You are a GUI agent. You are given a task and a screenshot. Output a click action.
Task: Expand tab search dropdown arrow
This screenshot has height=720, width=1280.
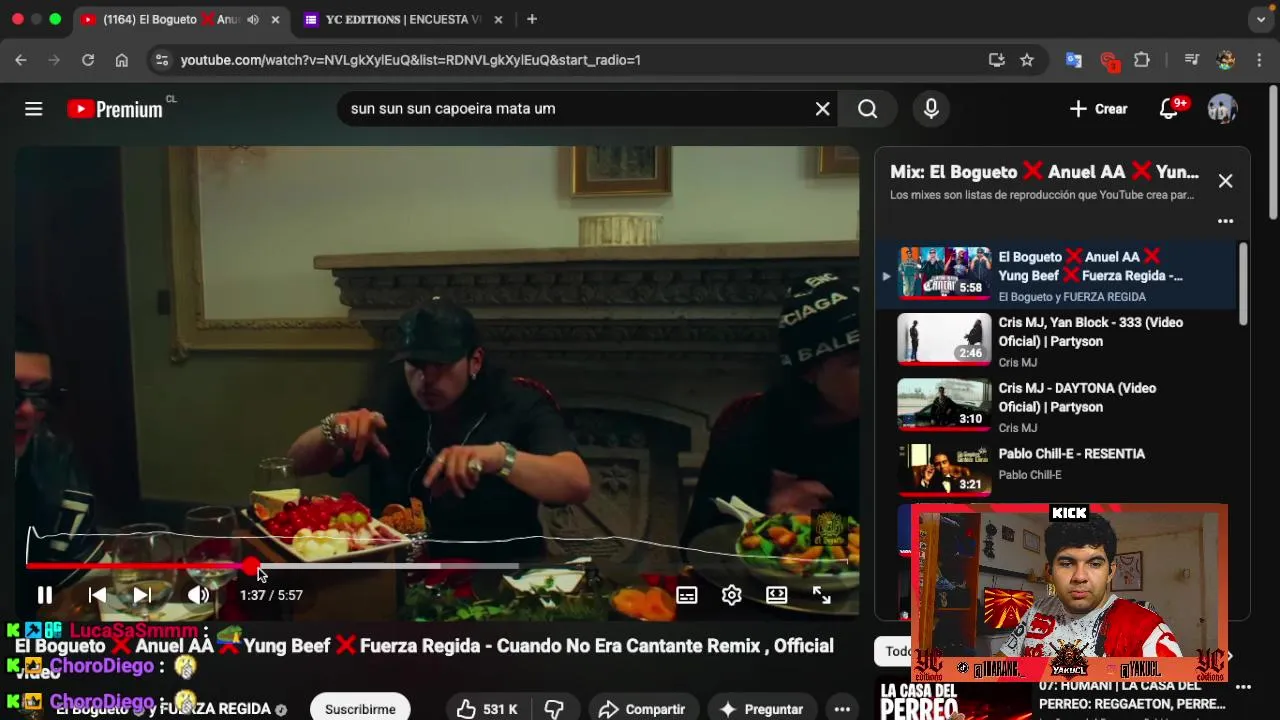[x=1261, y=19]
